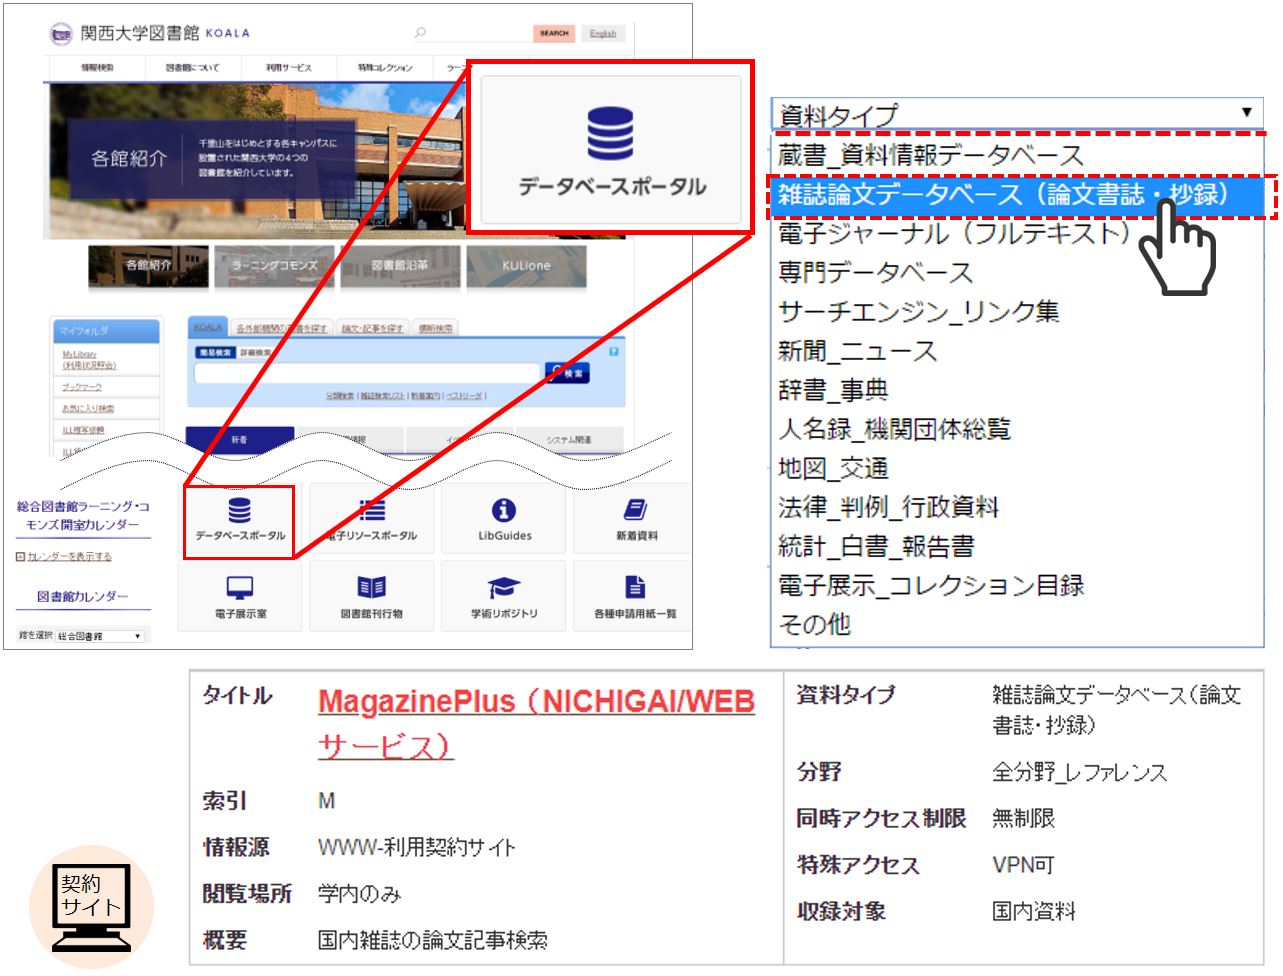Click the 各館紹介 thumbnail banner

[x=148, y=265]
